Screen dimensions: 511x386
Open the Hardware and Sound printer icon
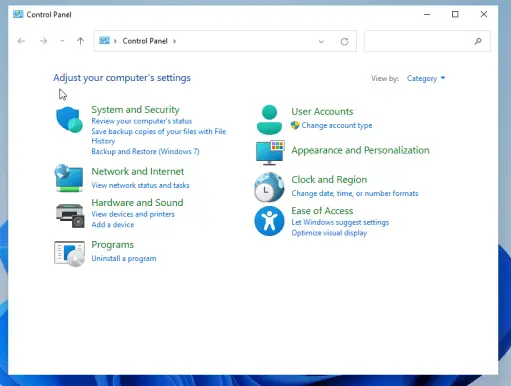point(70,216)
